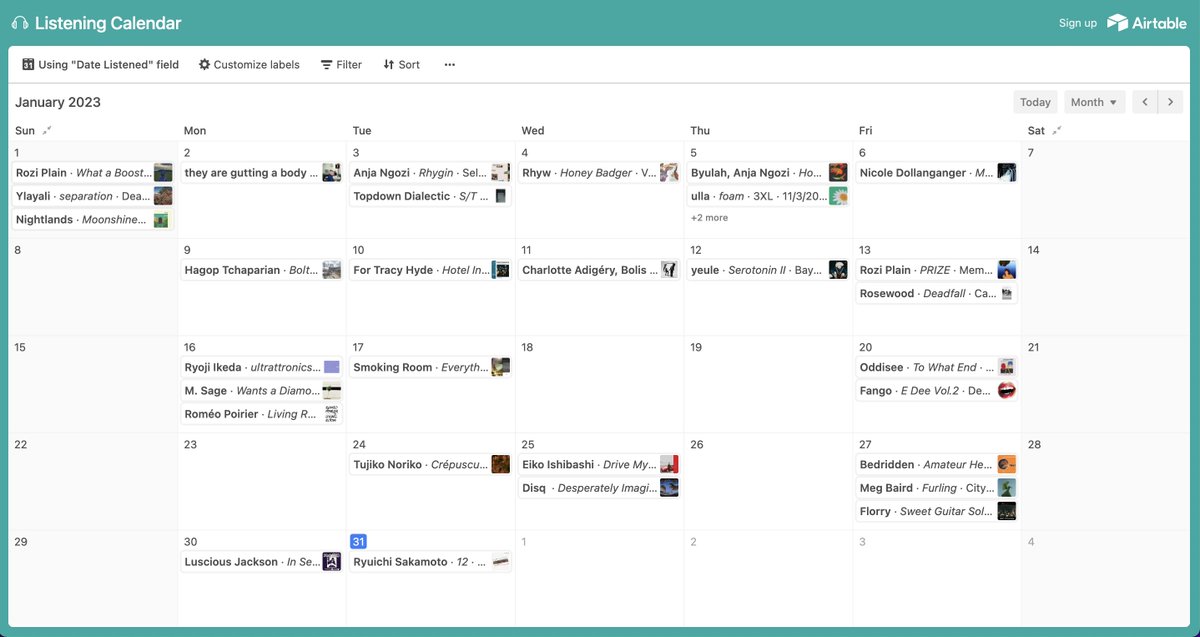
Task: Open Smoking Room Everything record
Action: coord(431,367)
